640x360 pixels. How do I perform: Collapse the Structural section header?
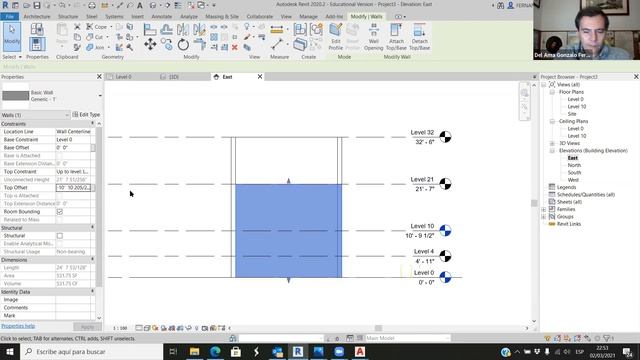pyautogui.click(x=93, y=227)
